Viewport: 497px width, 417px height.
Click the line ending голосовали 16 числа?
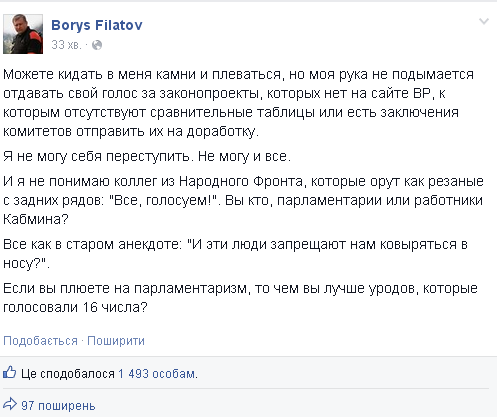click(x=75, y=307)
